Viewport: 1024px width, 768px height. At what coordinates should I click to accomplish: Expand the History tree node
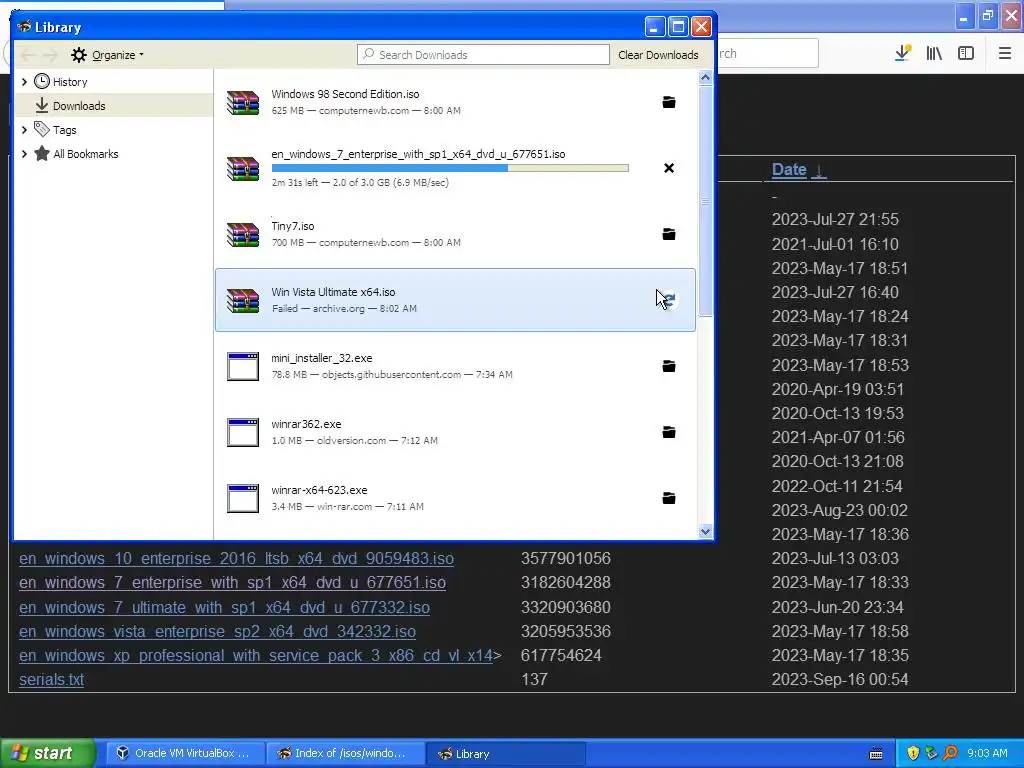24,82
